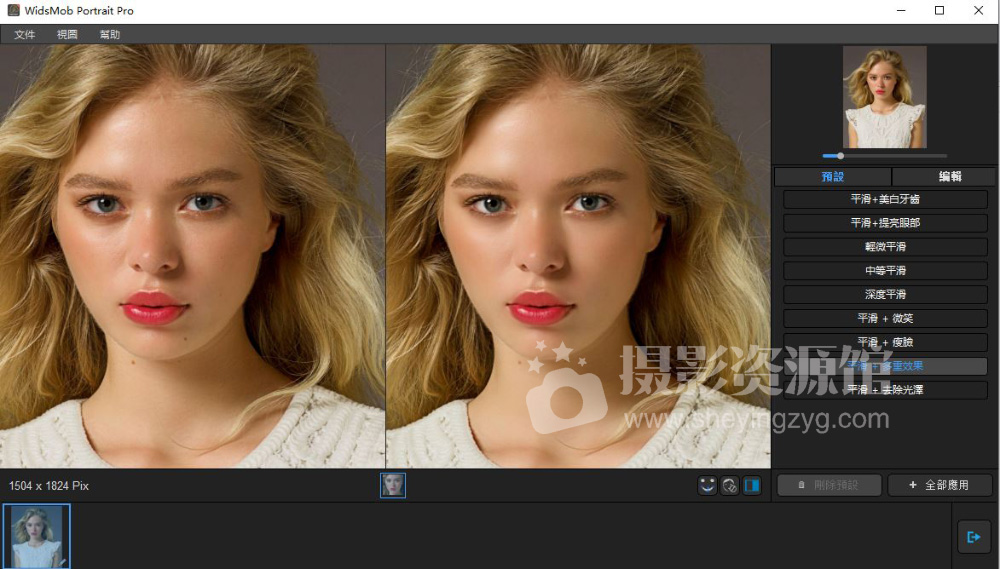Switch to the 預設 tab
The height and width of the screenshot is (569, 1000).
click(832, 177)
